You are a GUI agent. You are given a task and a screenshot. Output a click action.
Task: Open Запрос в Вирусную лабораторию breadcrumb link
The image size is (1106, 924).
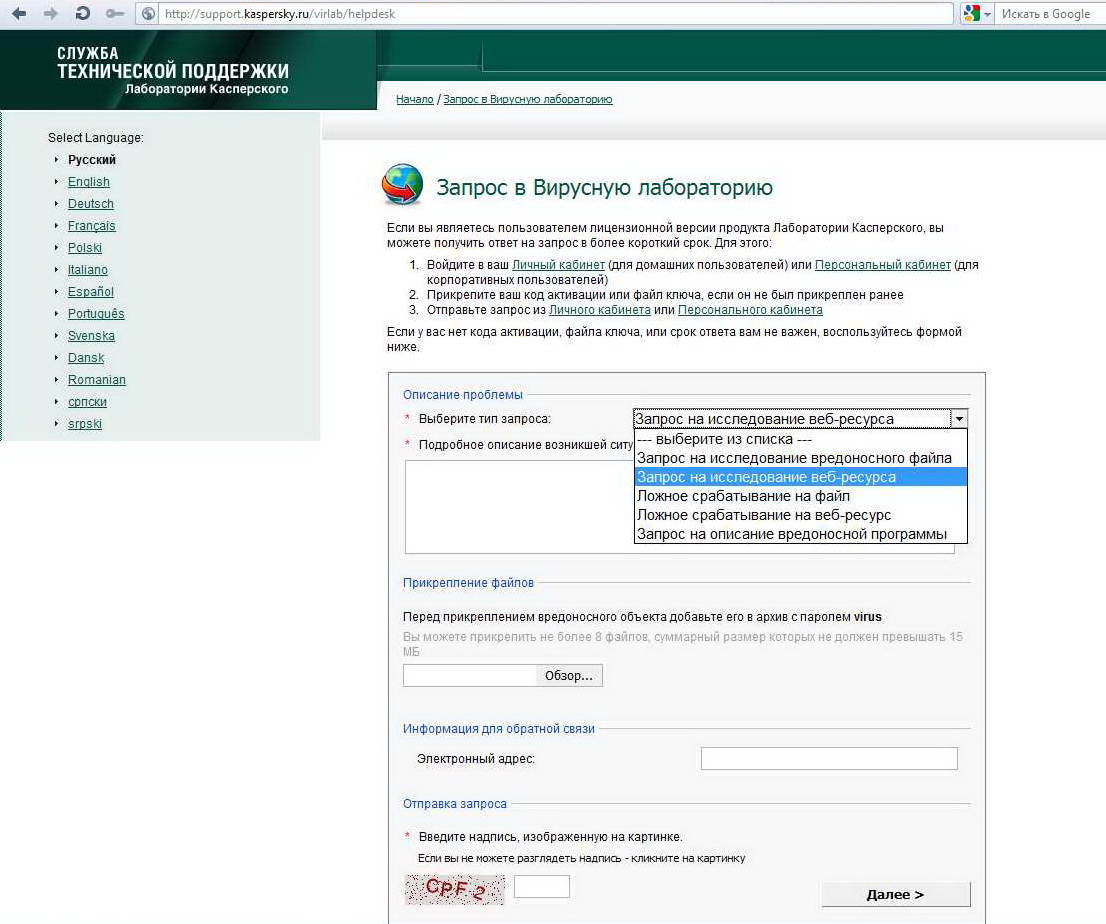pyautogui.click(x=528, y=99)
